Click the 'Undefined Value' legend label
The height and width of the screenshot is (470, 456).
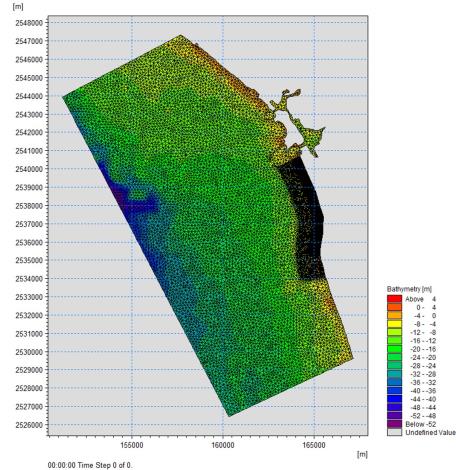click(x=430, y=432)
